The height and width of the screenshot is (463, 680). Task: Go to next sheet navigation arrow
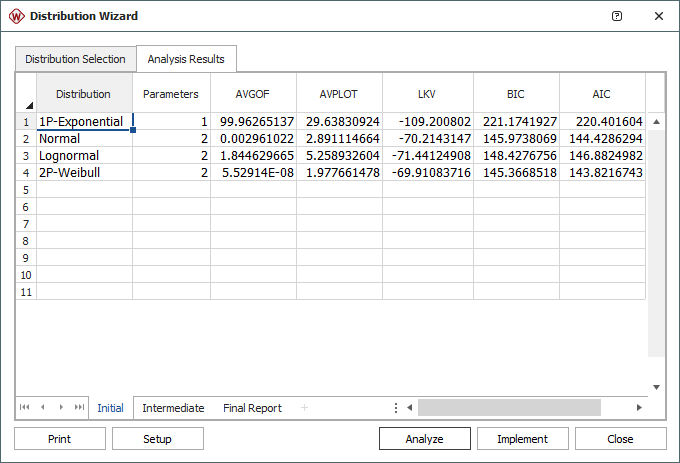click(x=61, y=407)
